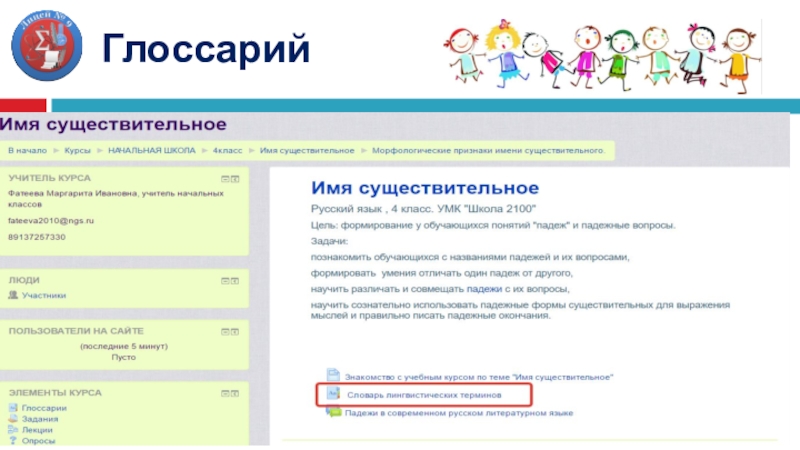Click the Русский язык, 4 класс subtitle line

[423, 209]
